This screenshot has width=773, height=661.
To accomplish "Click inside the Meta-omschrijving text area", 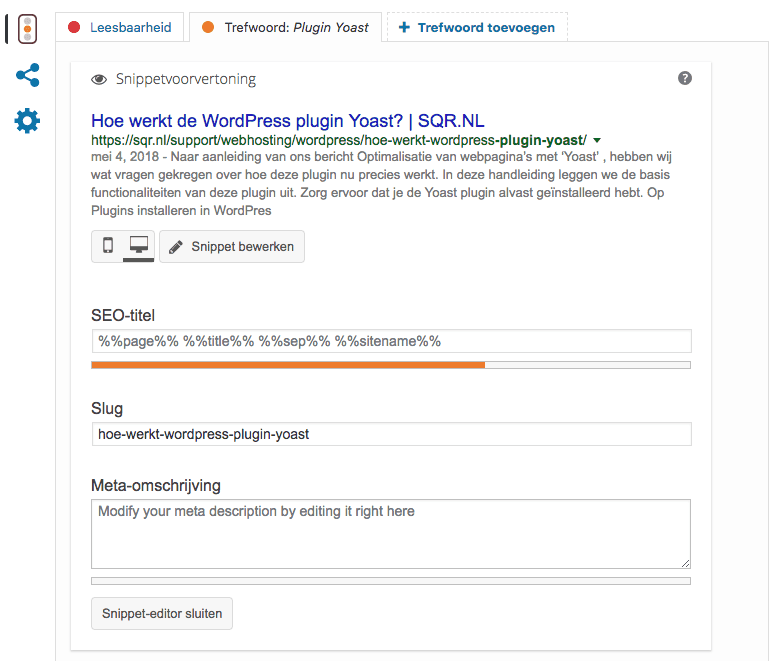I will tap(390, 534).
